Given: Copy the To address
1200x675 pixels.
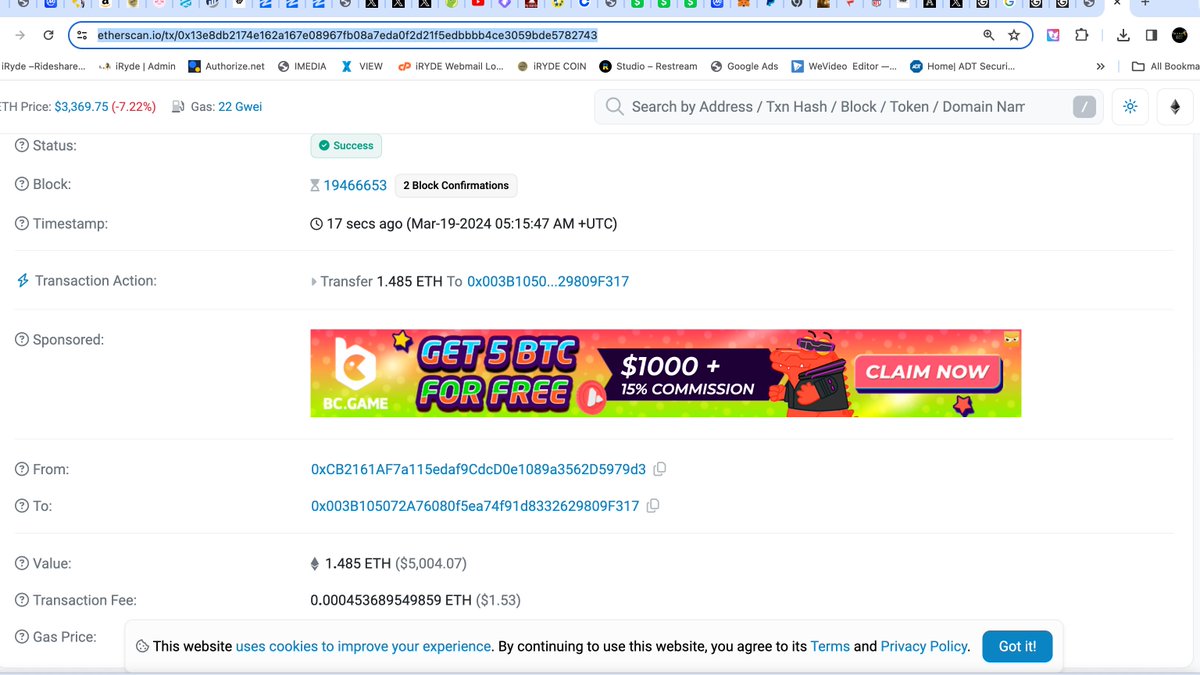Looking at the screenshot, I should (653, 506).
